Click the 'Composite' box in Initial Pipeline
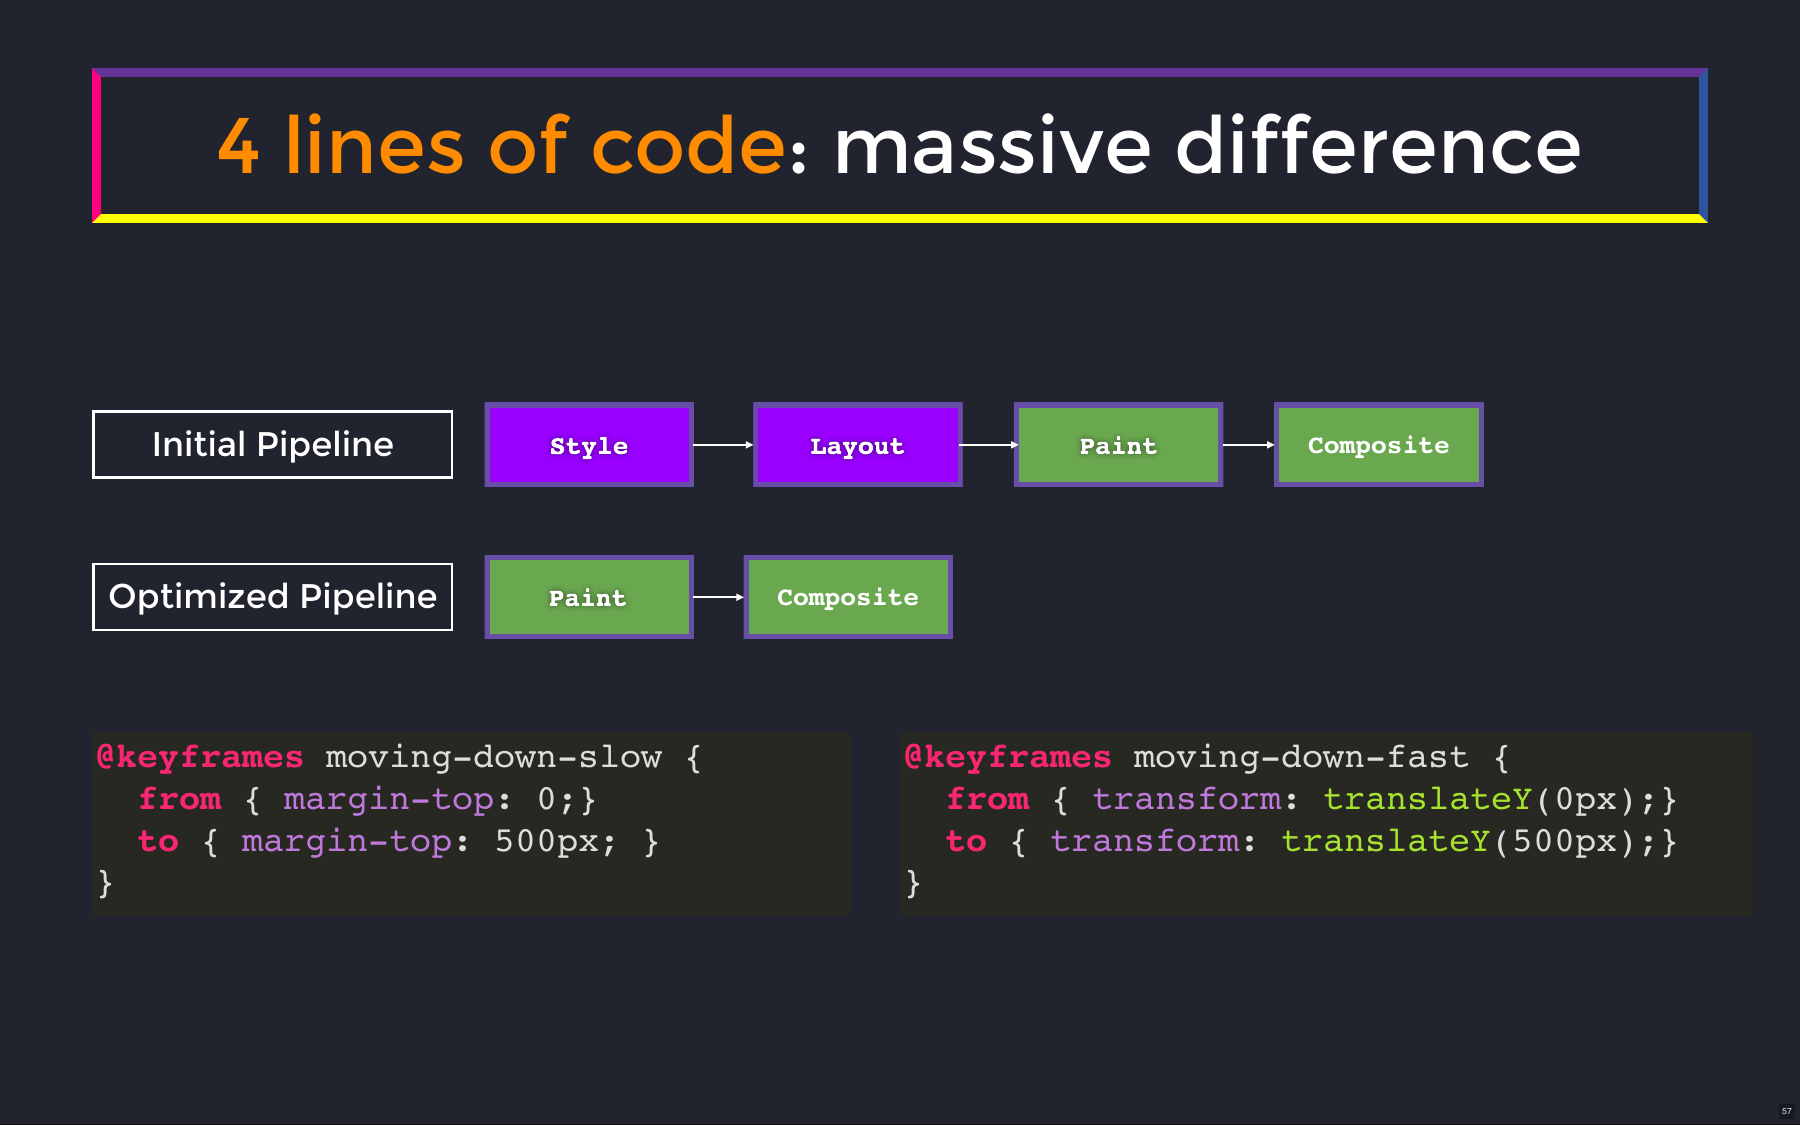This screenshot has height=1125, width=1800. click(x=1378, y=445)
